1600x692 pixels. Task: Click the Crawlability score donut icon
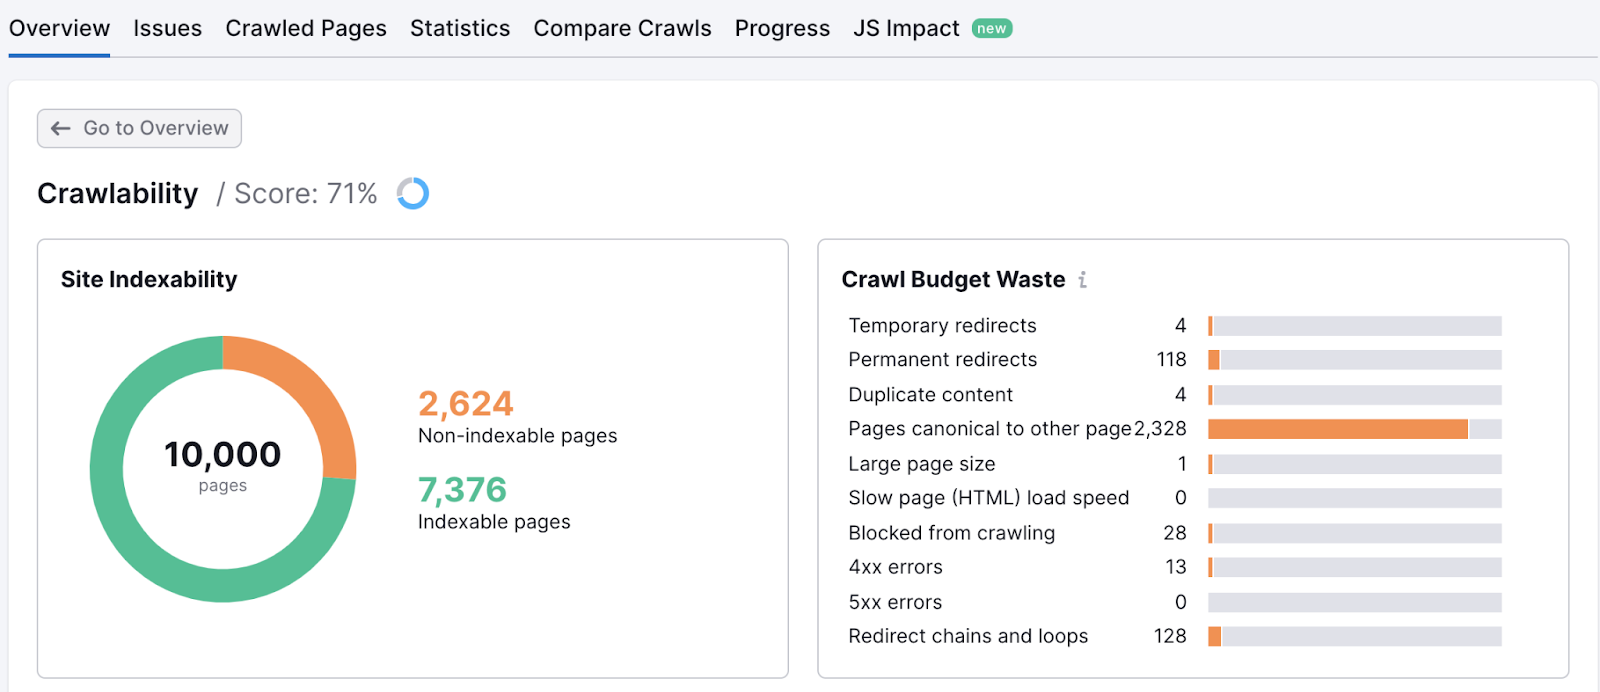pos(412,193)
